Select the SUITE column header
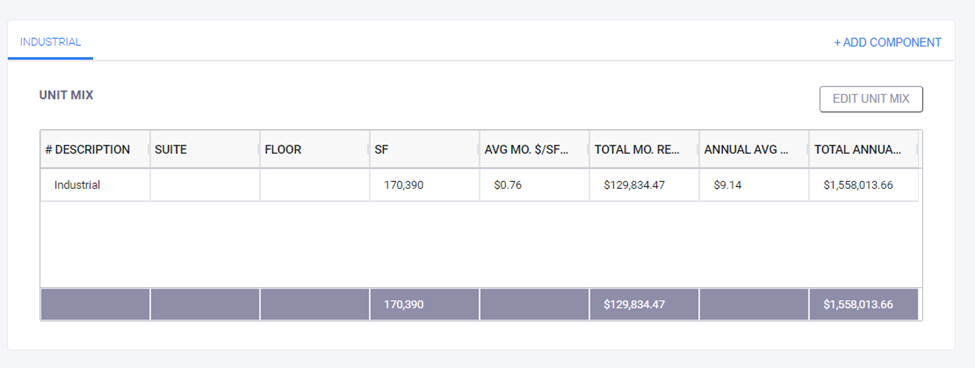 click(x=205, y=149)
